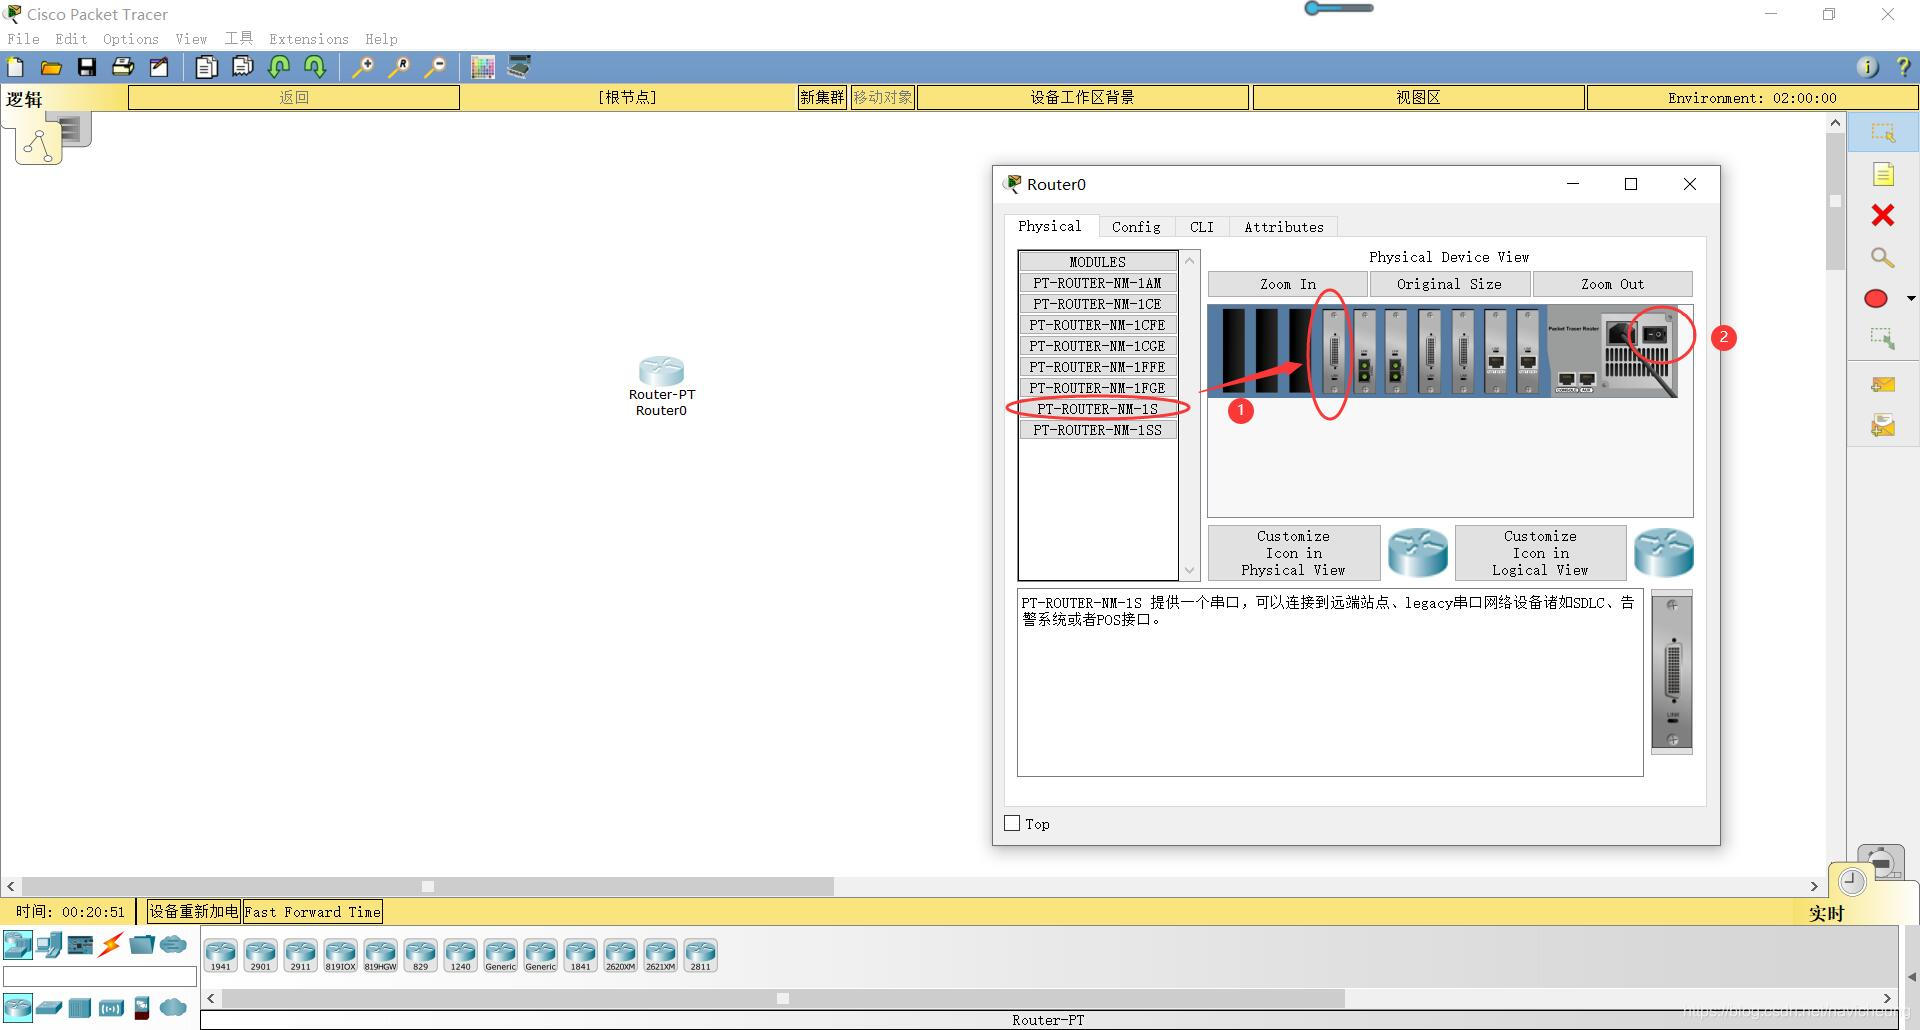
Task: Pick the 1941 router device
Action: pyautogui.click(x=220, y=955)
